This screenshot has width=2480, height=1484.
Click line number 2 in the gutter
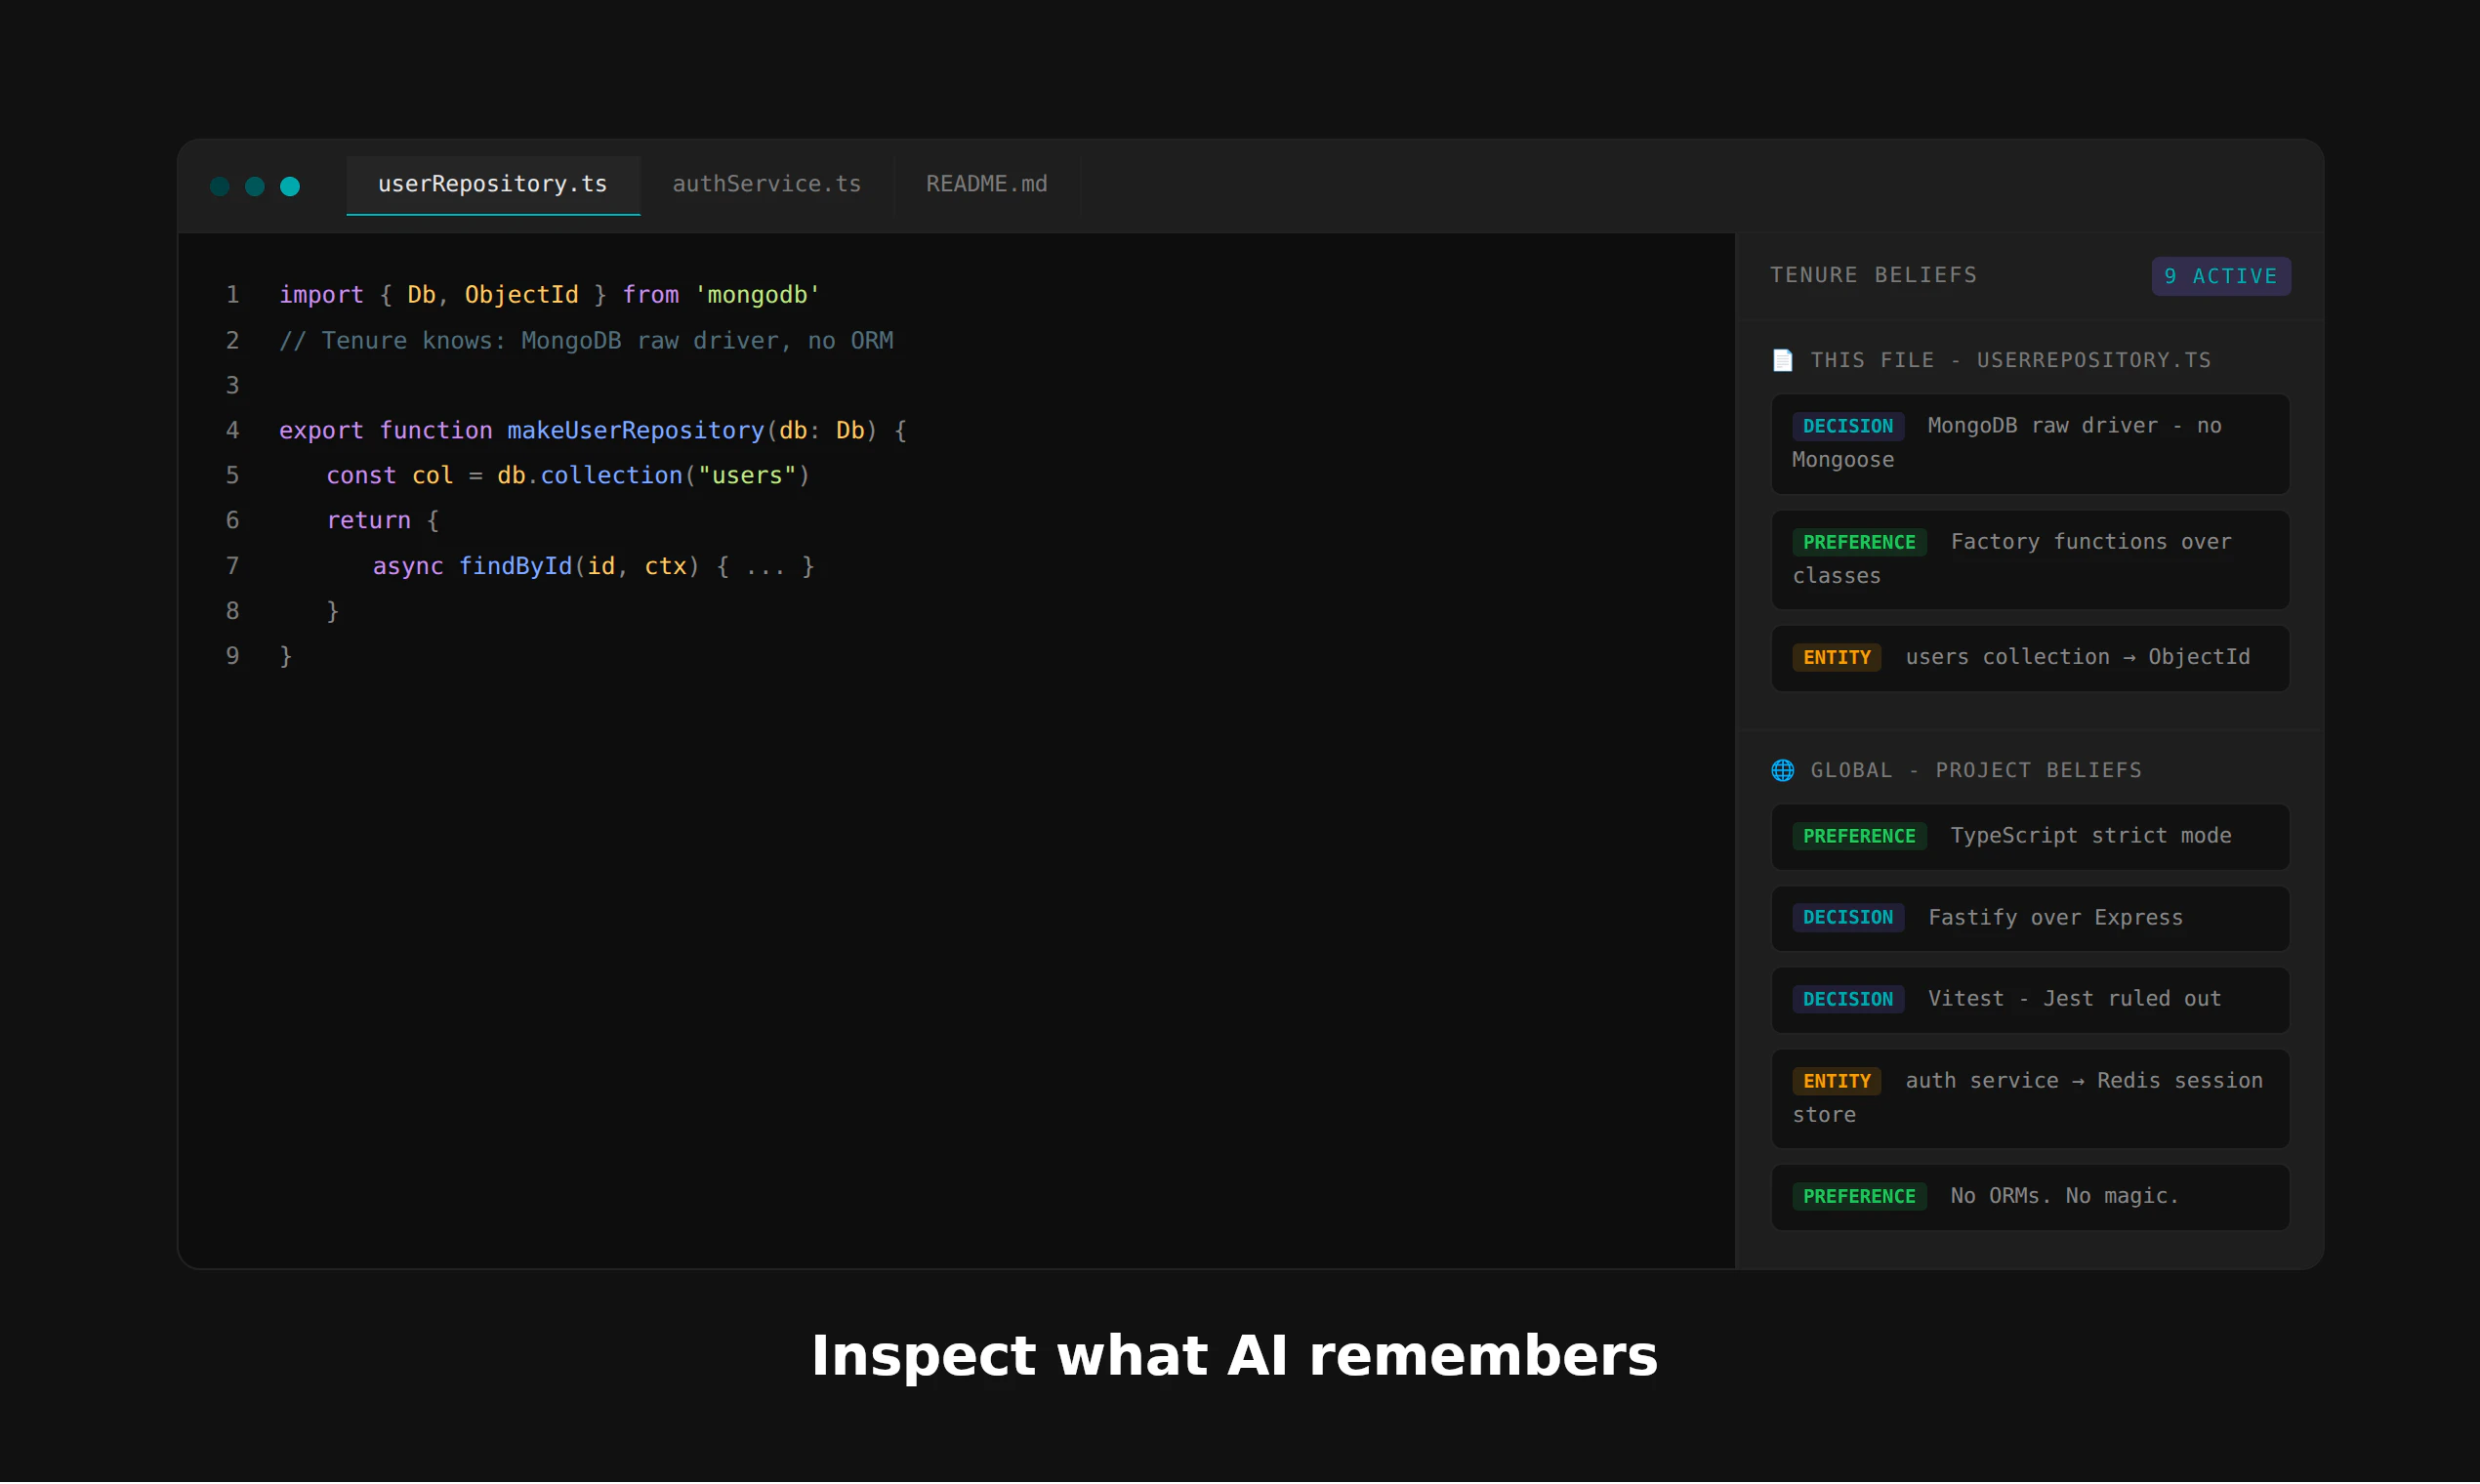(233, 342)
